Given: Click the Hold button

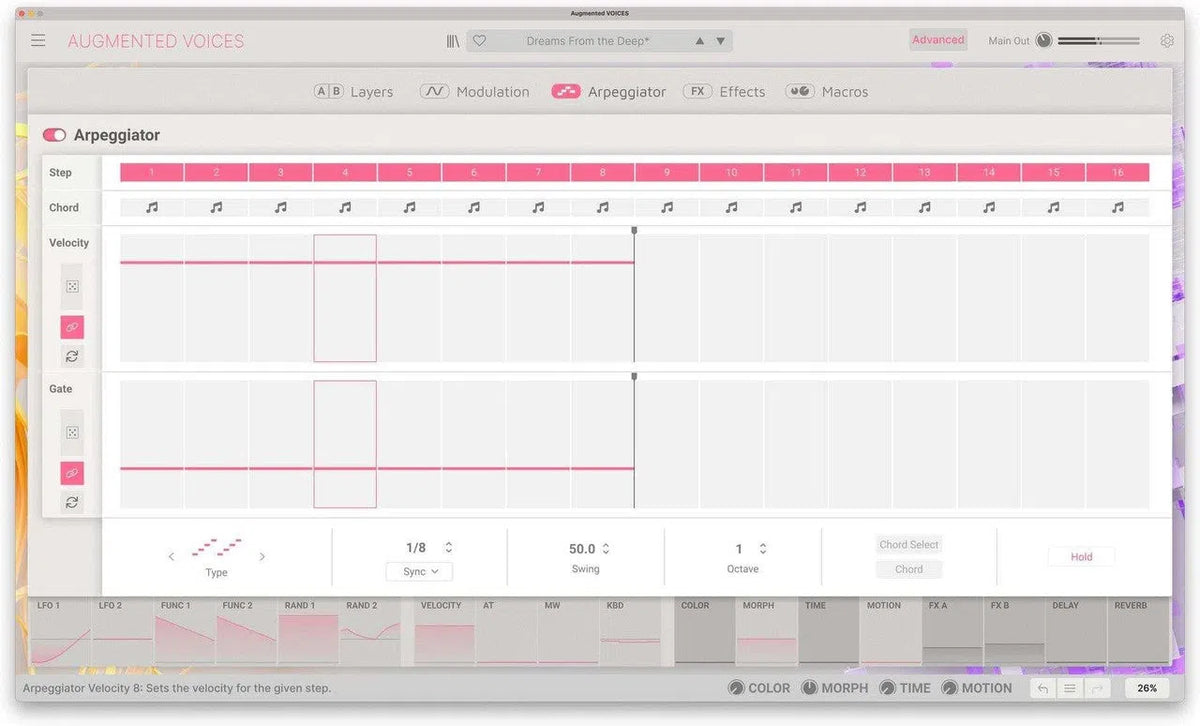Looking at the screenshot, I should pos(1081,557).
